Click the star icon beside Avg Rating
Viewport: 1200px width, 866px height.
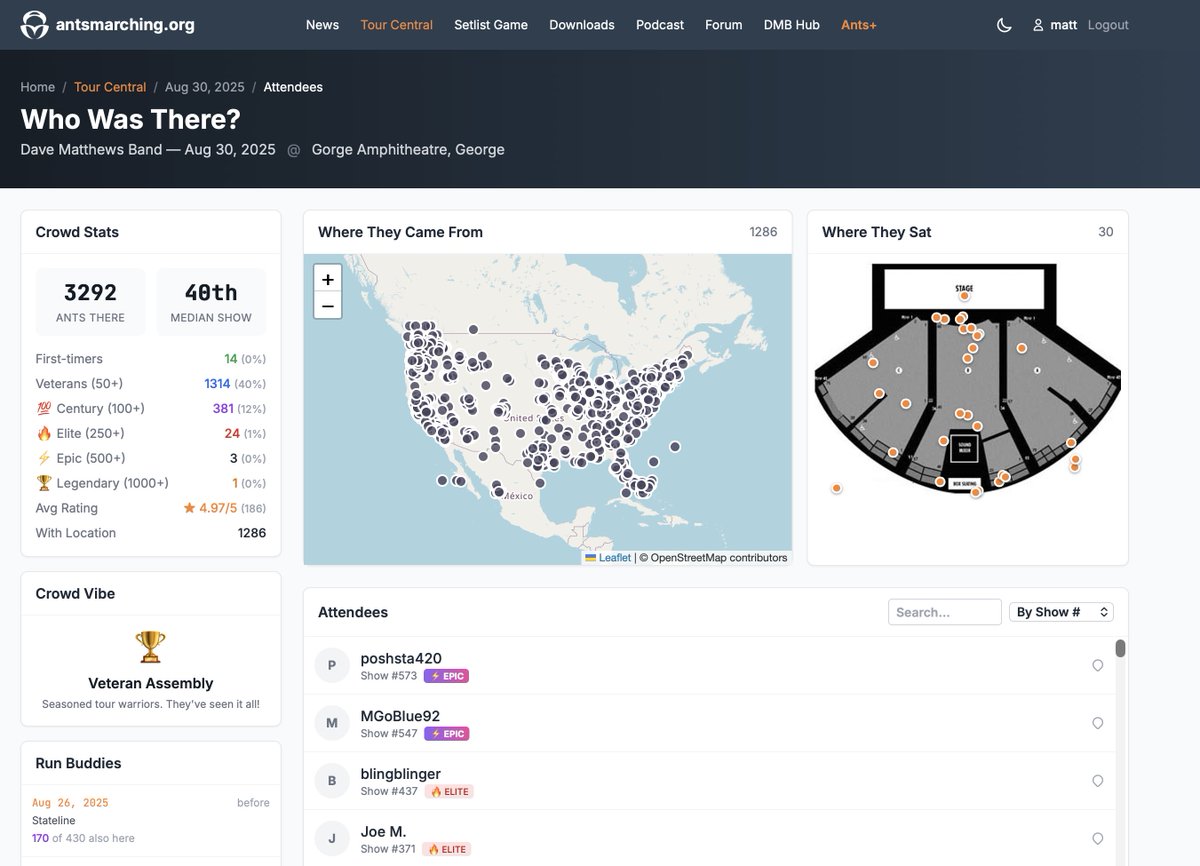pyautogui.click(x=189, y=508)
